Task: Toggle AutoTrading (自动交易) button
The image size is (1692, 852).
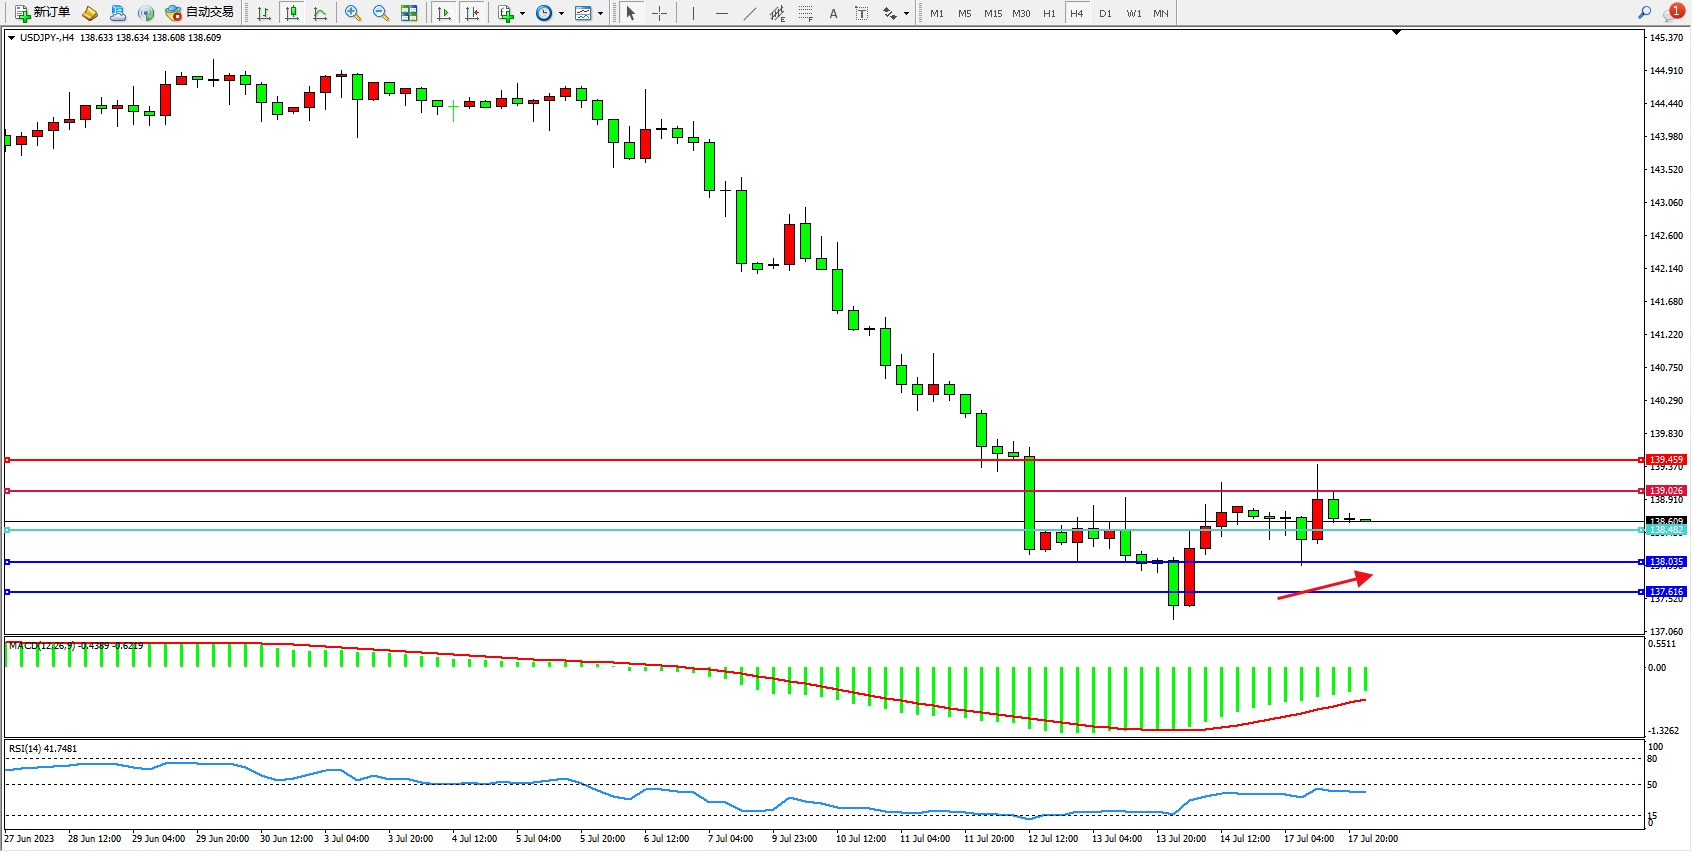Action: [x=199, y=13]
